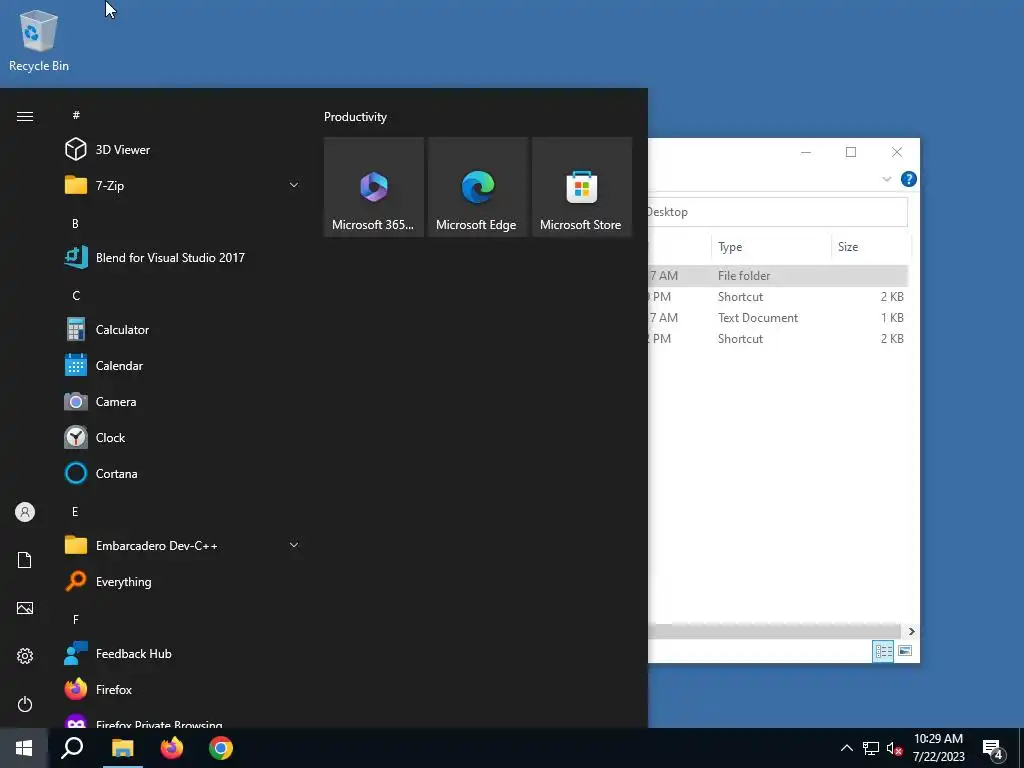Open the Calendar app
The height and width of the screenshot is (768, 1024).
[x=183, y=365]
